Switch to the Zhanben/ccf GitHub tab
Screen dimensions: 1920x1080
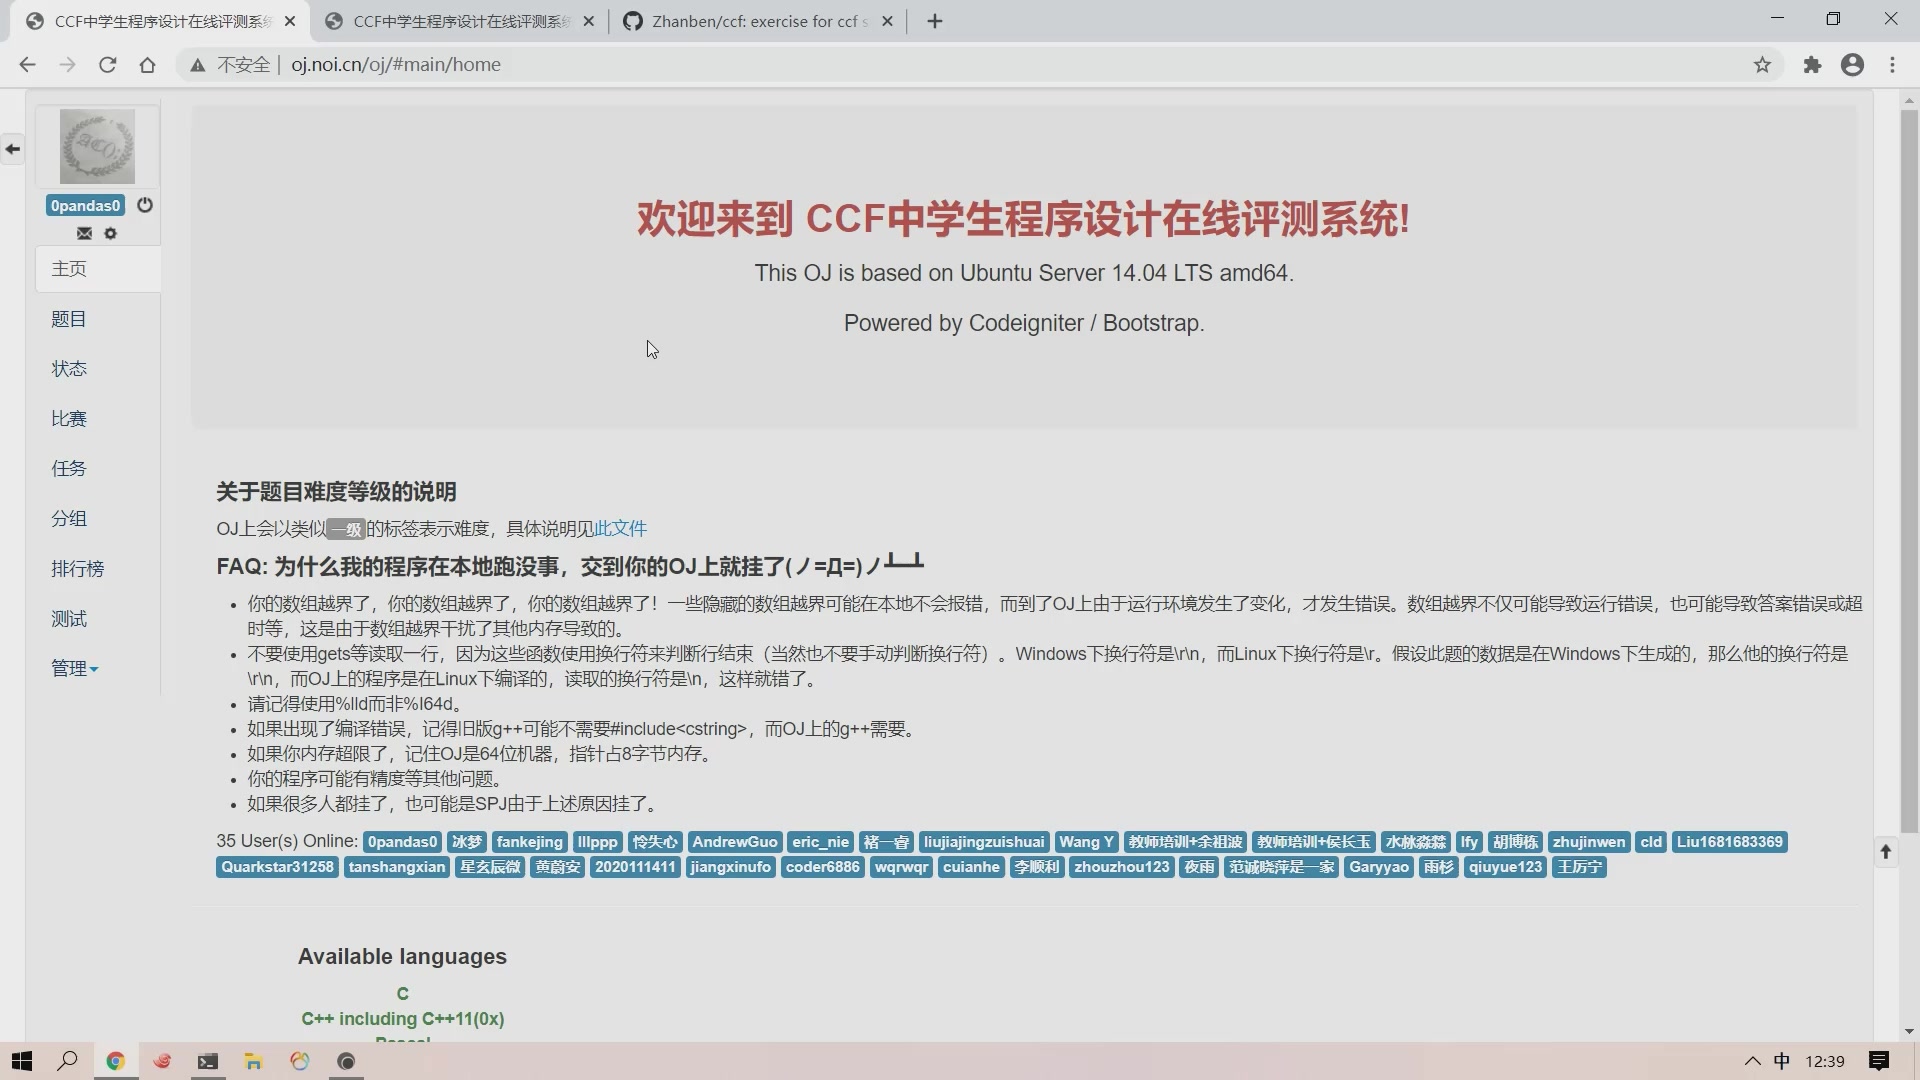tap(757, 21)
